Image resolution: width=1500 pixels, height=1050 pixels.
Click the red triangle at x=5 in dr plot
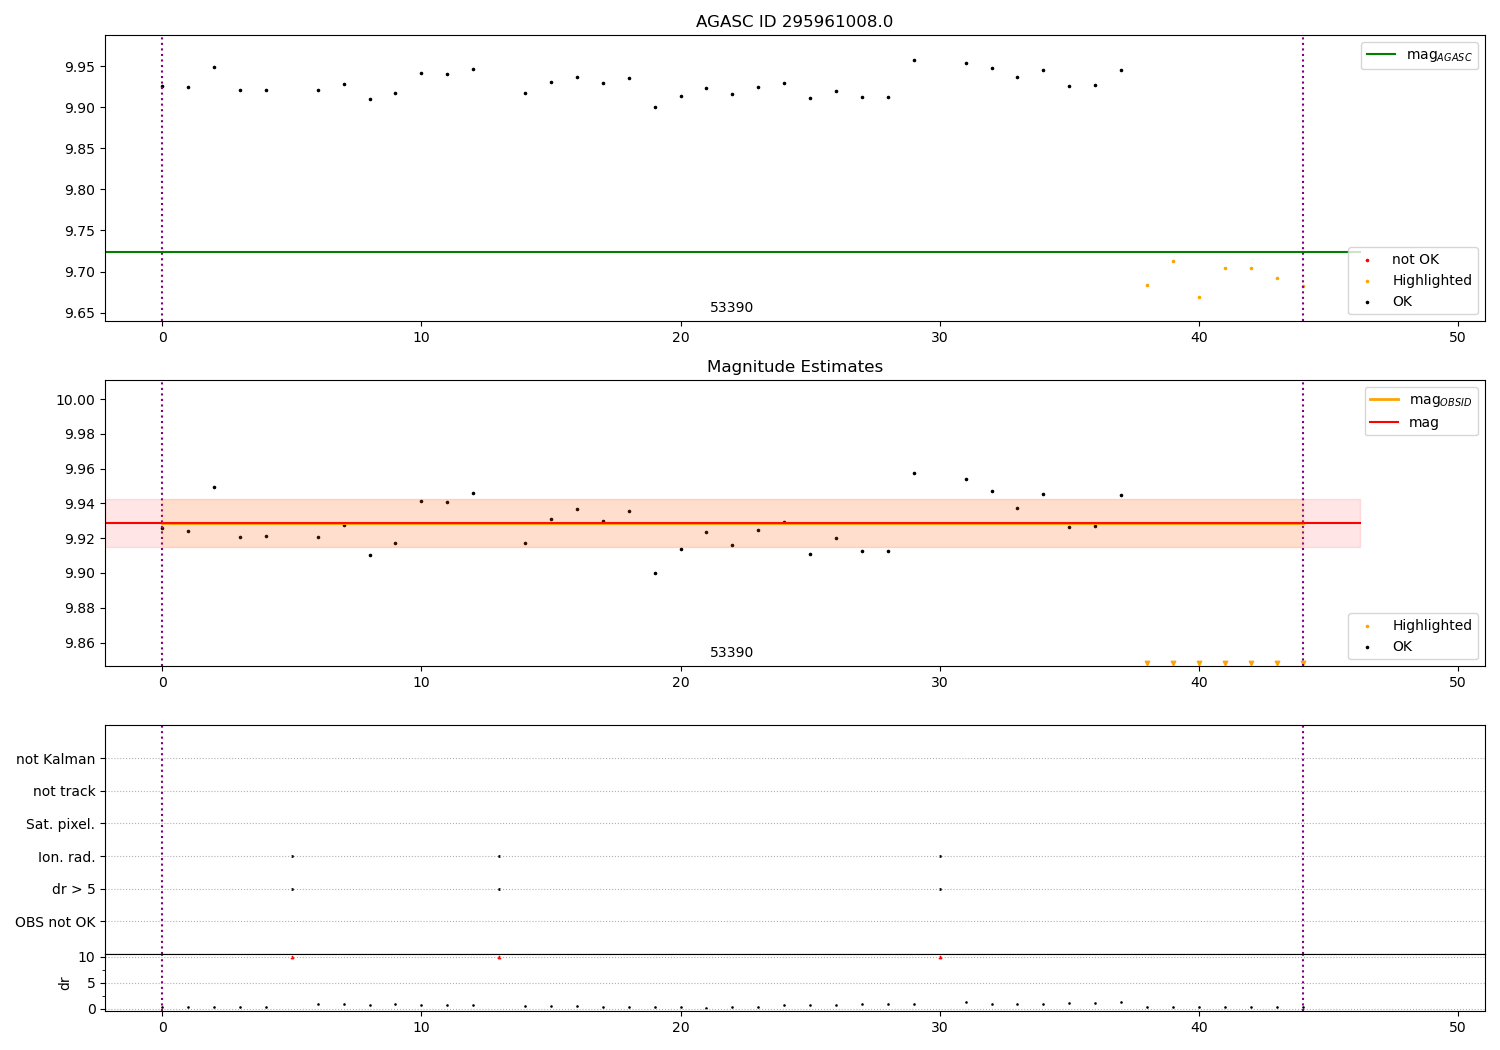(292, 957)
